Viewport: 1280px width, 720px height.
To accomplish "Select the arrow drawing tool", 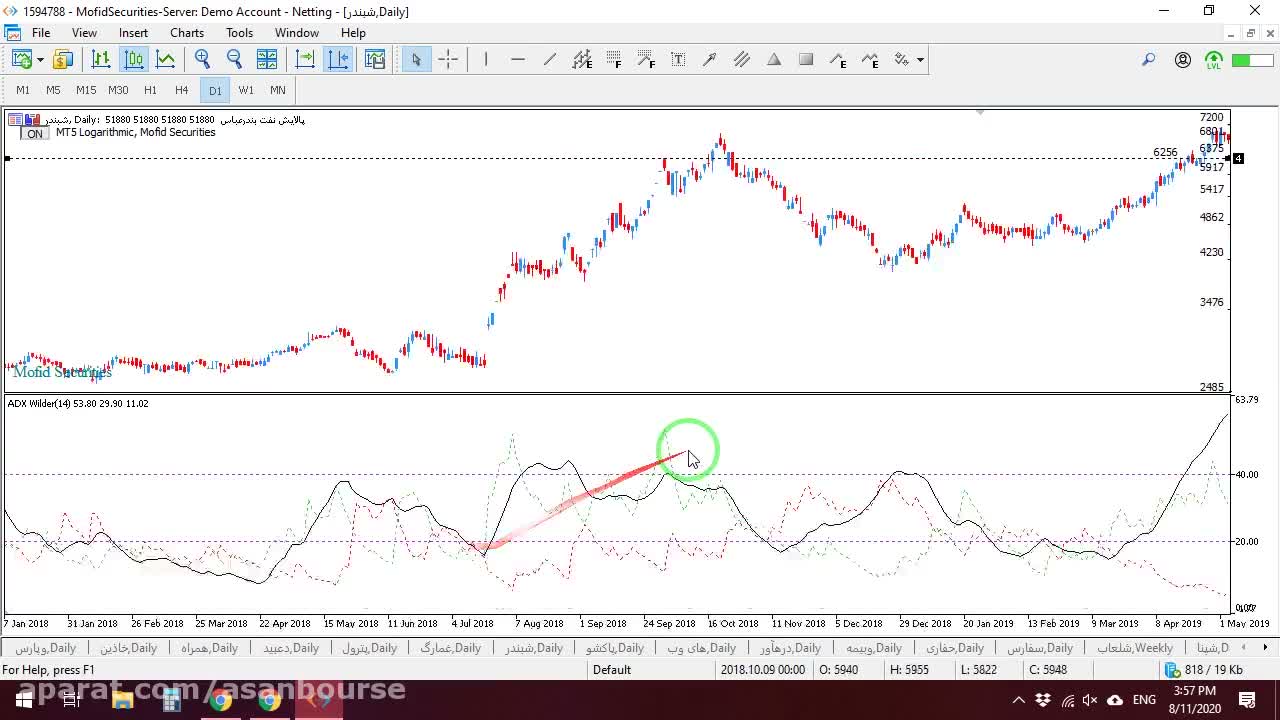I will (x=710, y=60).
